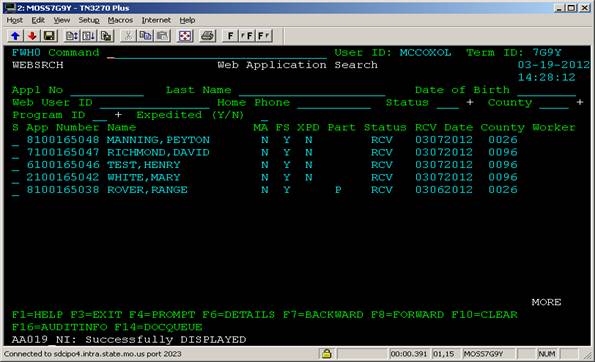Select the selection field for WHITE,MARY row
This screenshot has width=595, height=362.
coord(16,178)
